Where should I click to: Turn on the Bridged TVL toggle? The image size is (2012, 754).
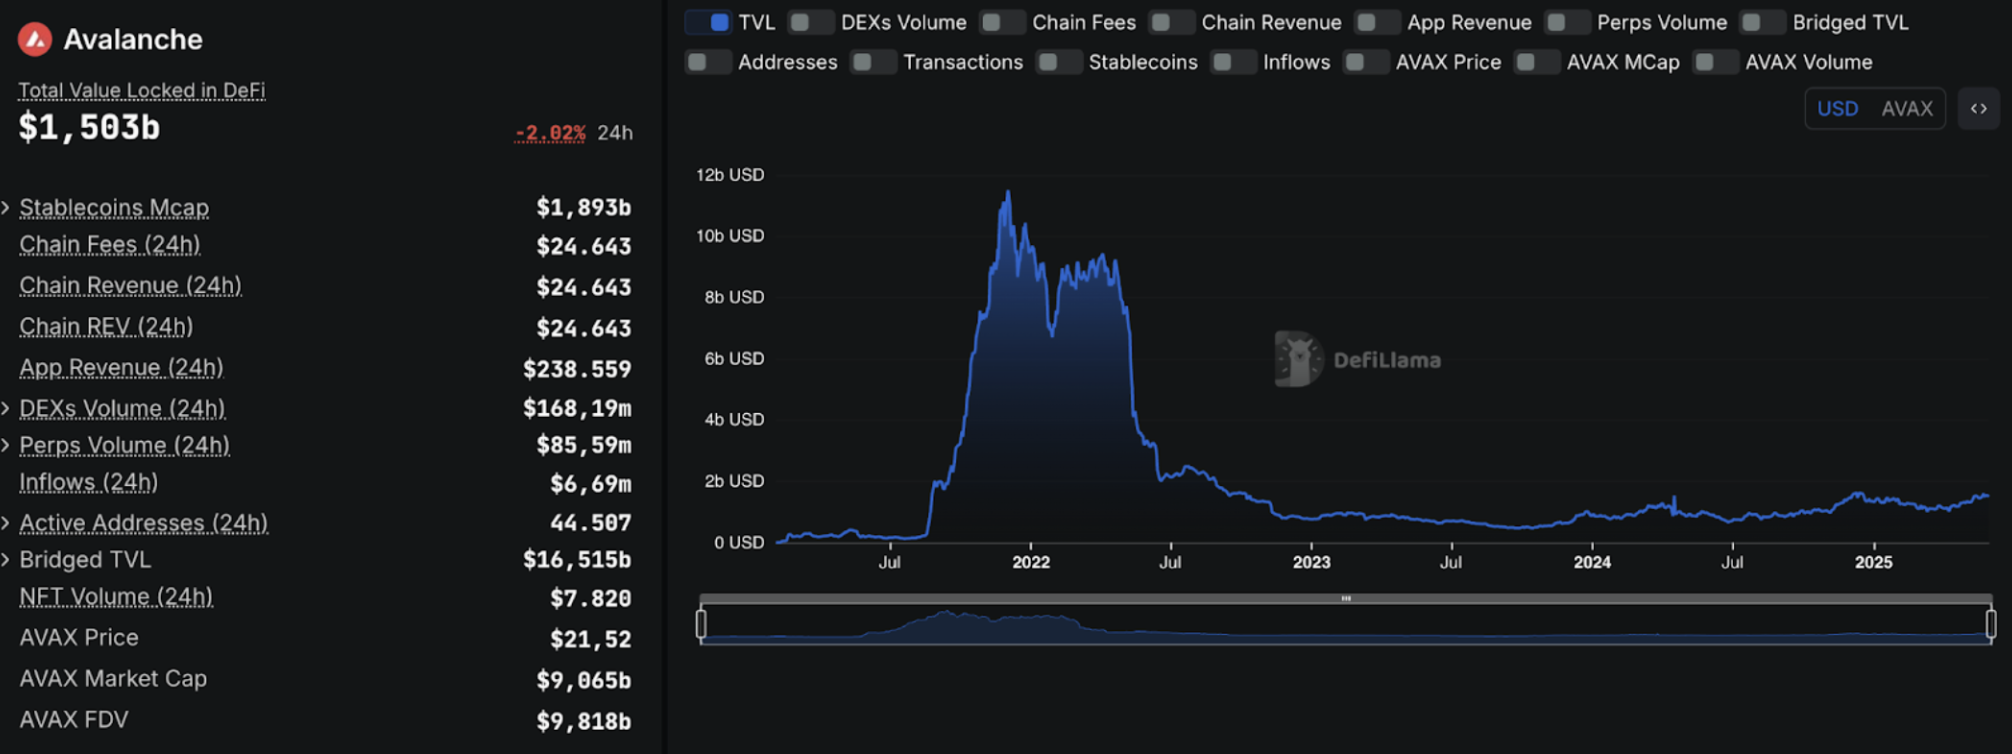pyautogui.click(x=1762, y=22)
